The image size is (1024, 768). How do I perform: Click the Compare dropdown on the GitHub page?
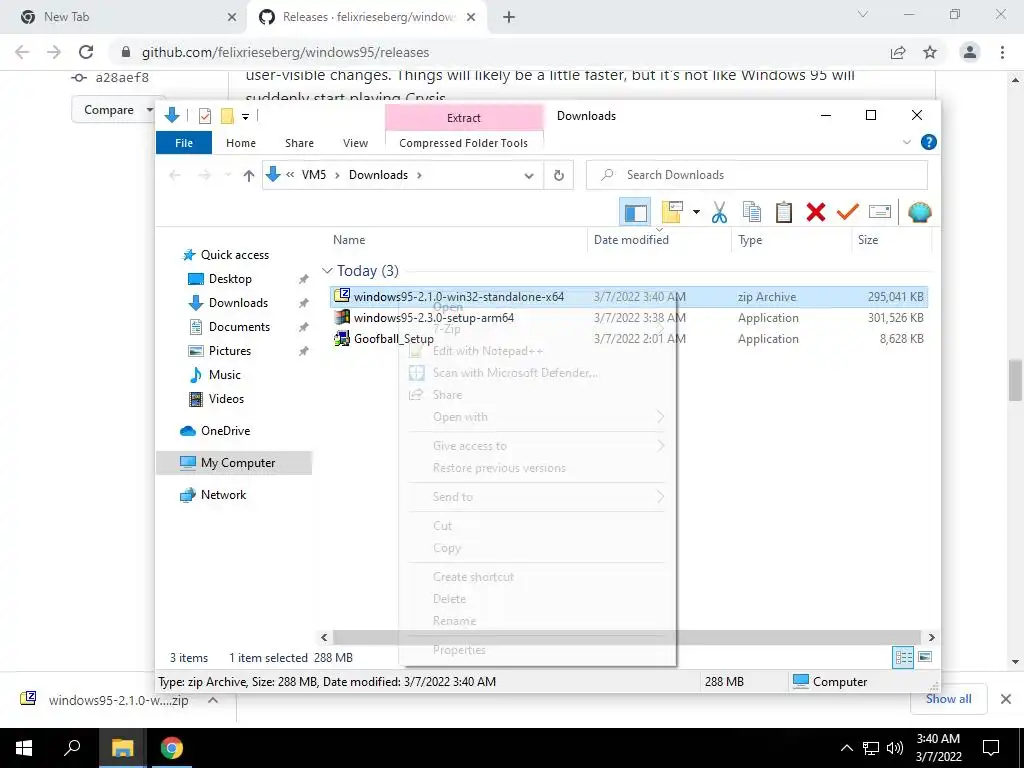pos(113,110)
